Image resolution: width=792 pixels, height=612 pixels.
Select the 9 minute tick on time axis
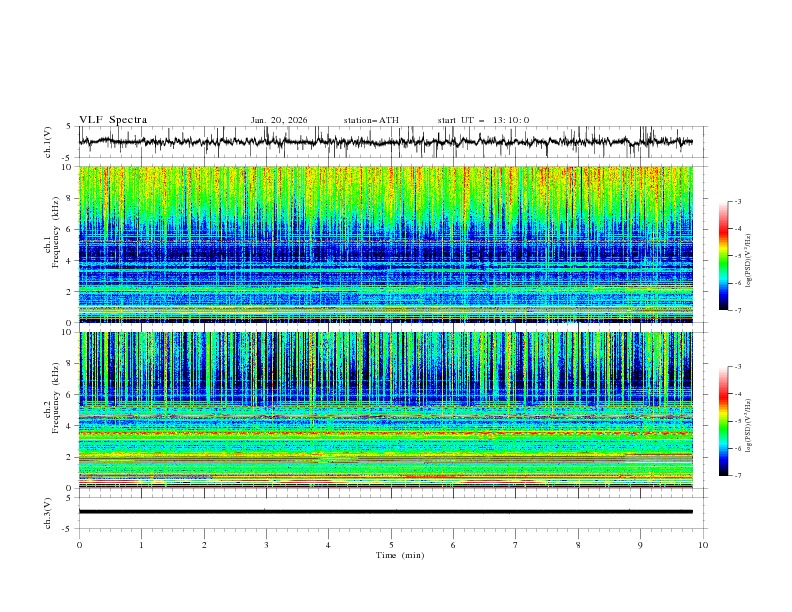(x=641, y=544)
